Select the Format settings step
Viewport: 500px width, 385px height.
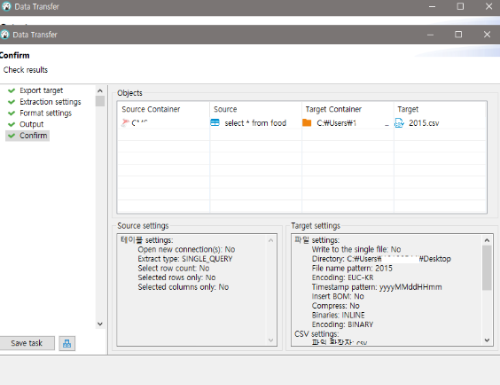[45, 113]
